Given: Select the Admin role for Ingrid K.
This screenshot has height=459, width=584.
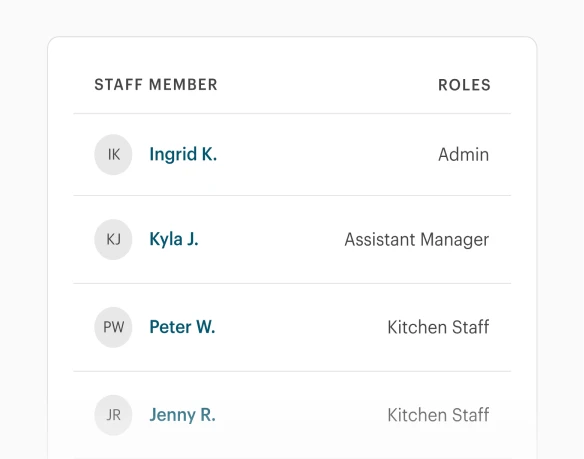Looking at the screenshot, I should tap(463, 154).
